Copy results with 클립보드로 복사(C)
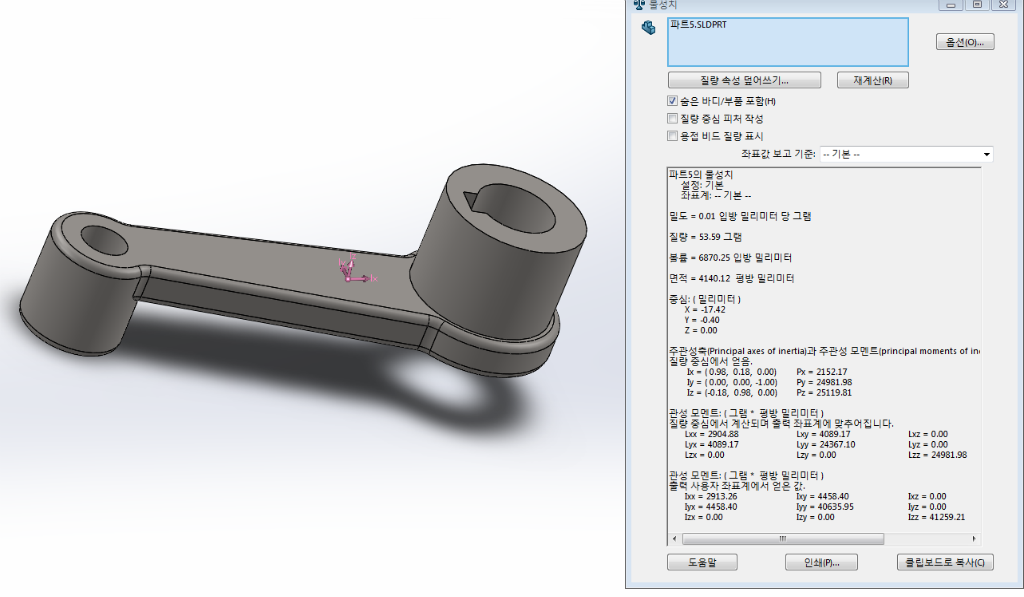The width and height of the screenshot is (1024, 597). click(x=945, y=562)
